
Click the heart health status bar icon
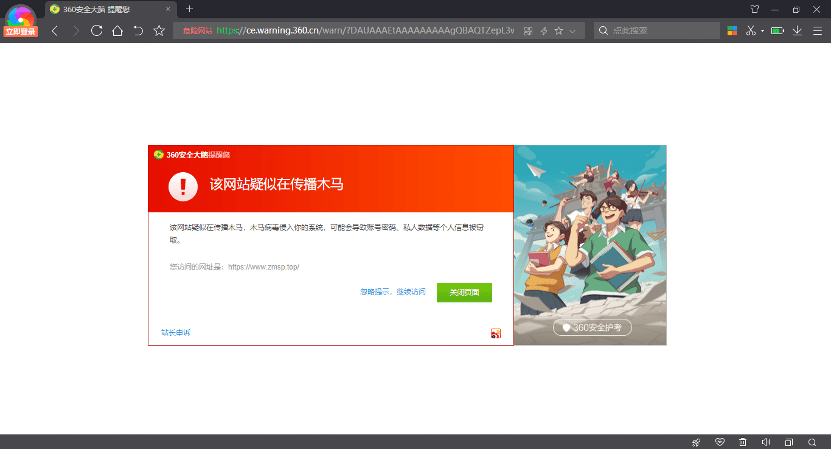[720, 442]
